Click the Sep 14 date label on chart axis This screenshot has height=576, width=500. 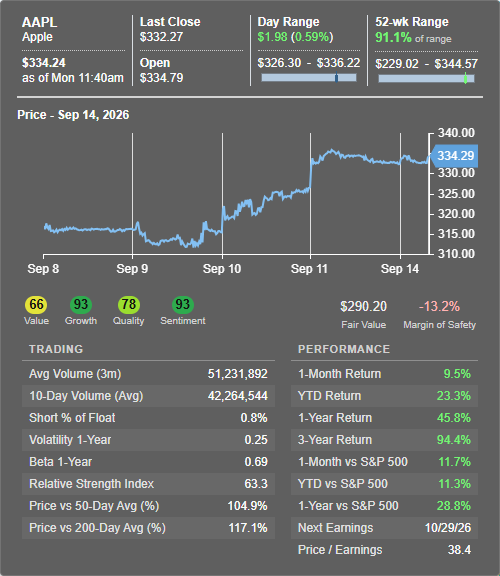[400, 269]
